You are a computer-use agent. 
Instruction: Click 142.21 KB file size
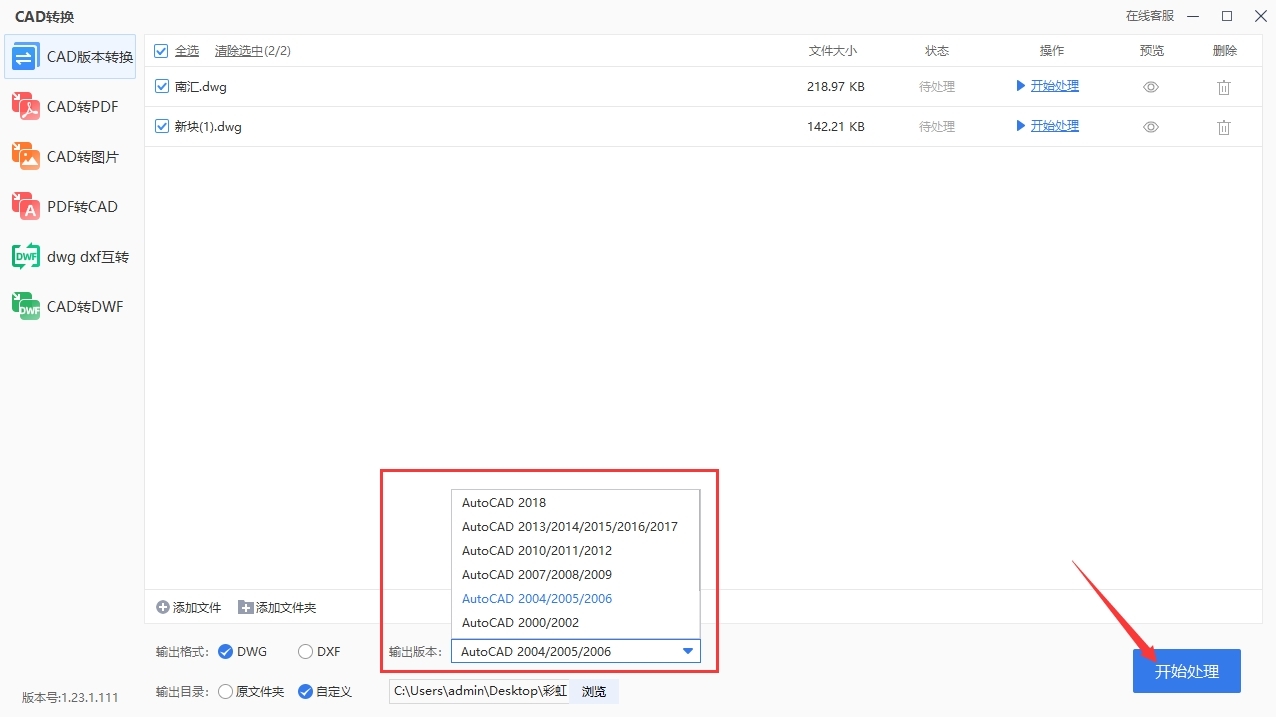tap(836, 127)
